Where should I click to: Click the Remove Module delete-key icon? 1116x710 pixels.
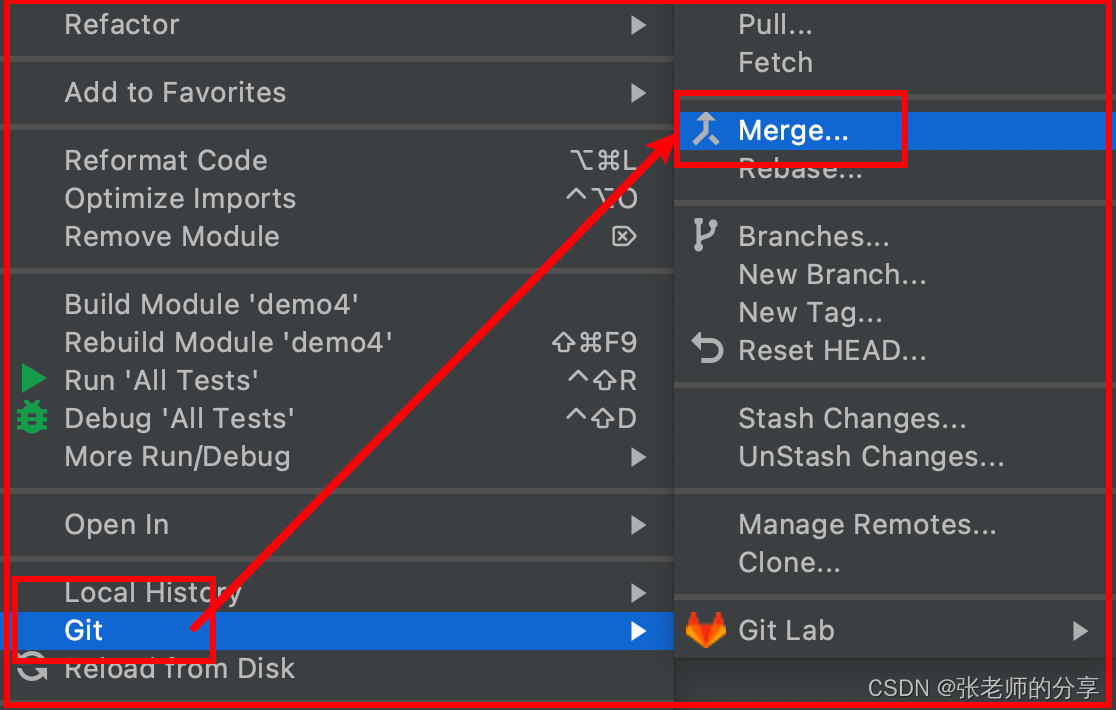click(623, 237)
